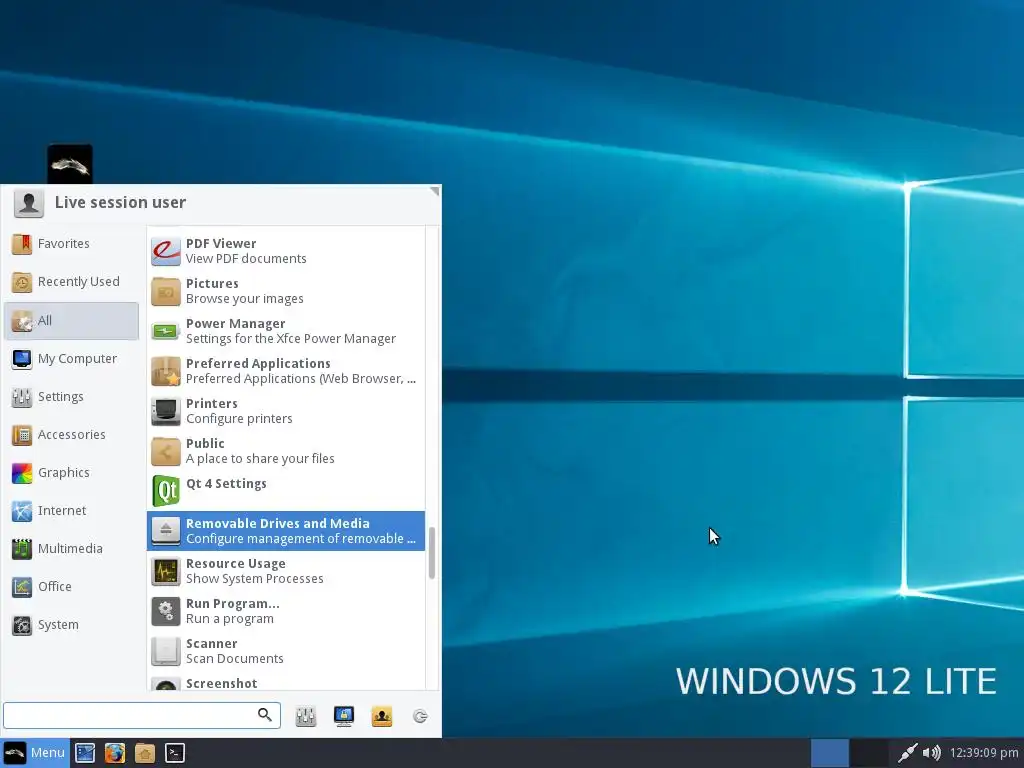Click the 'Screenshot' entry title
Viewport: 1024px width, 768px height.
(221, 683)
